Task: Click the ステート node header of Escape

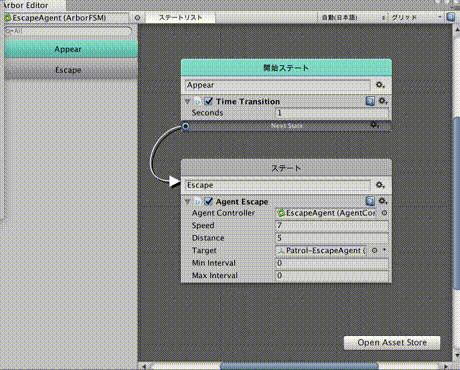Action: [x=286, y=168]
